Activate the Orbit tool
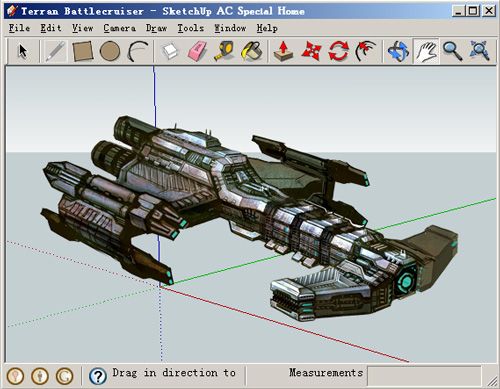 pyautogui.click(x=398, y=51)
